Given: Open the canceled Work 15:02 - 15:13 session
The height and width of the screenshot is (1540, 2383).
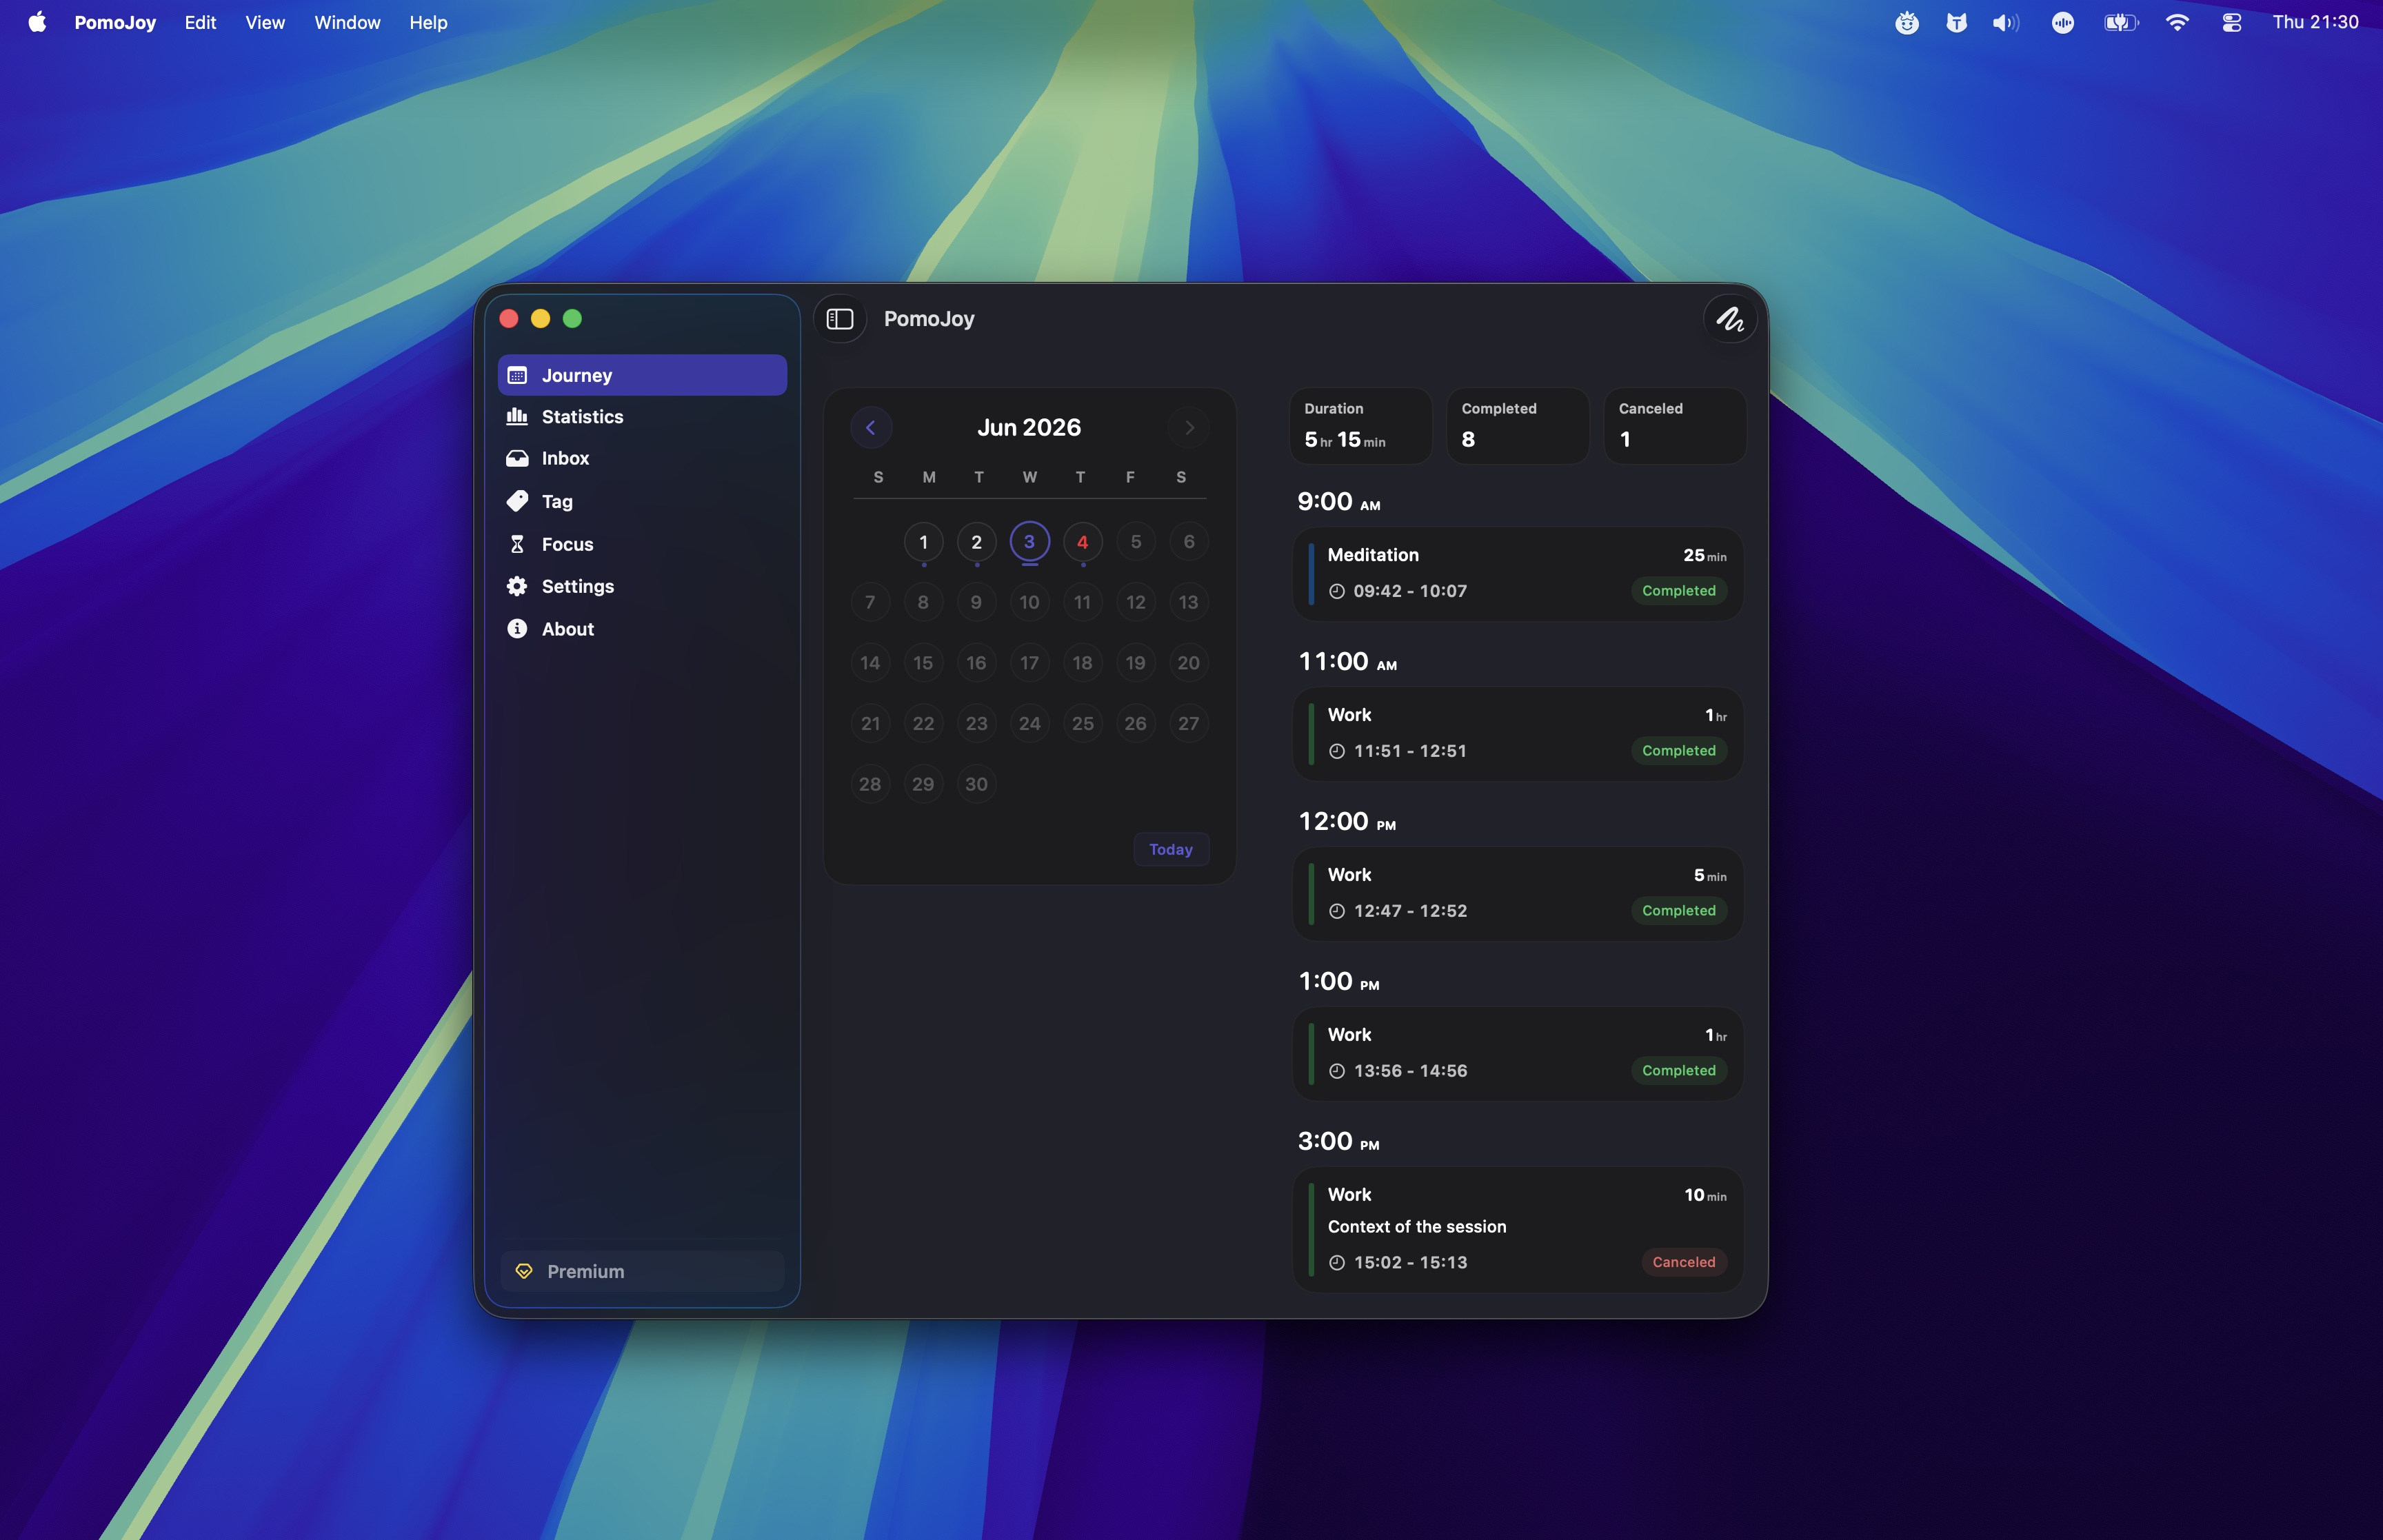Looking at the screenshot, I should click(1518, 1230).
